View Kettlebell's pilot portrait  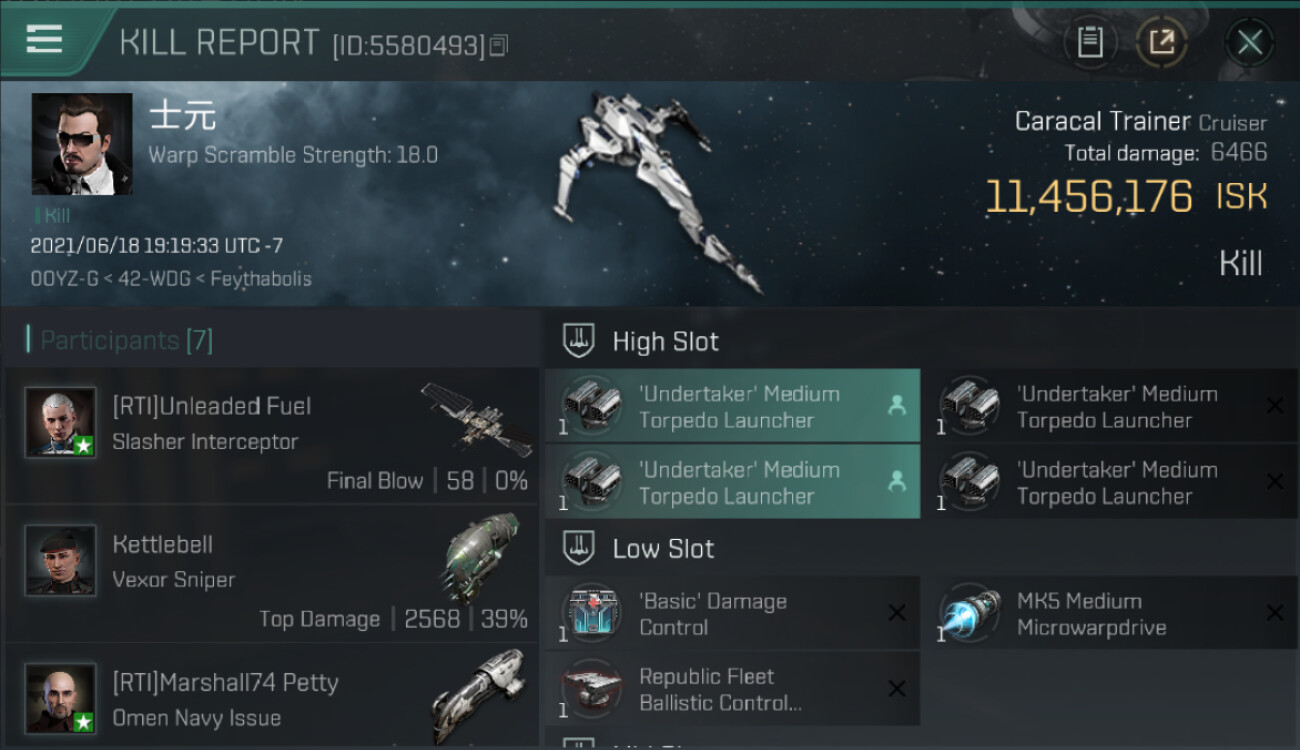61,561
